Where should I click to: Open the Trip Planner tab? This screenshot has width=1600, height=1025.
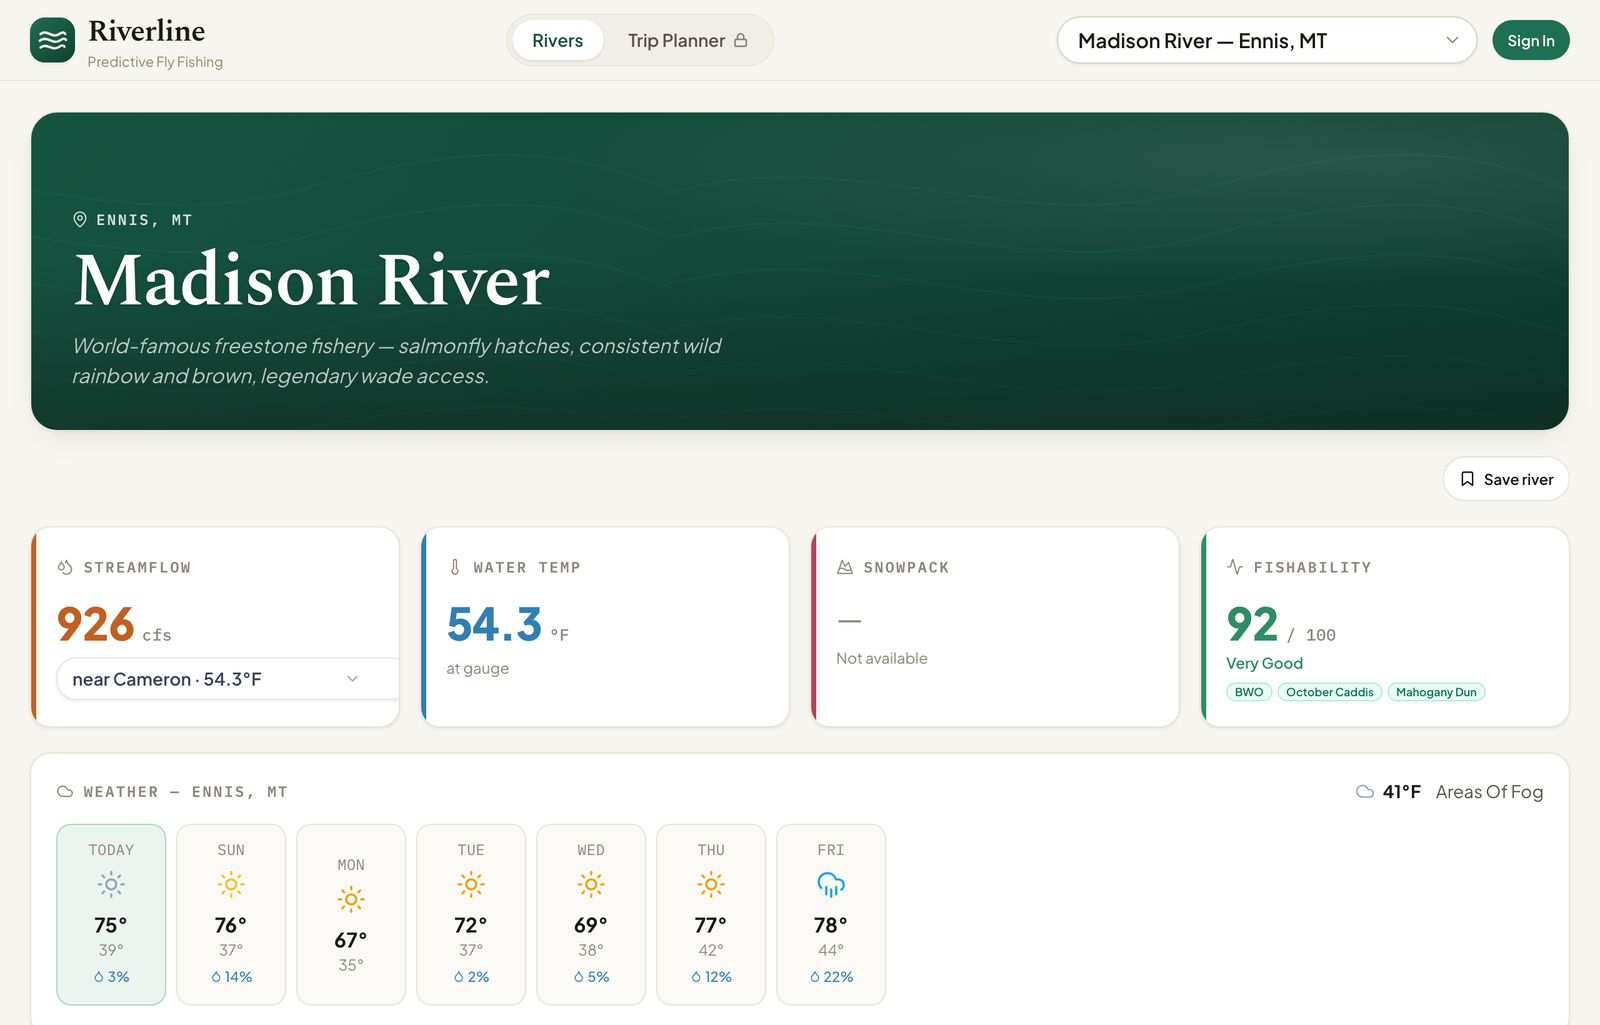(687, 41)
